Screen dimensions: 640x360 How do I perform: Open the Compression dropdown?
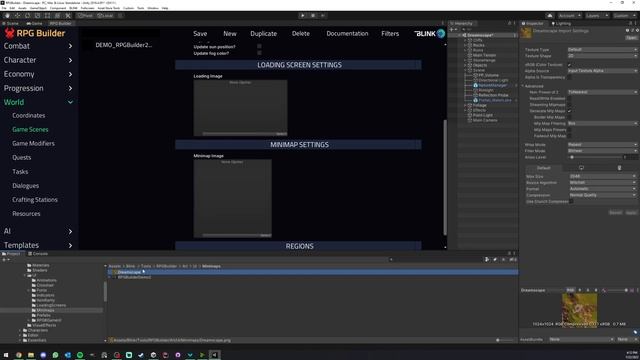(x=602, y=195)
